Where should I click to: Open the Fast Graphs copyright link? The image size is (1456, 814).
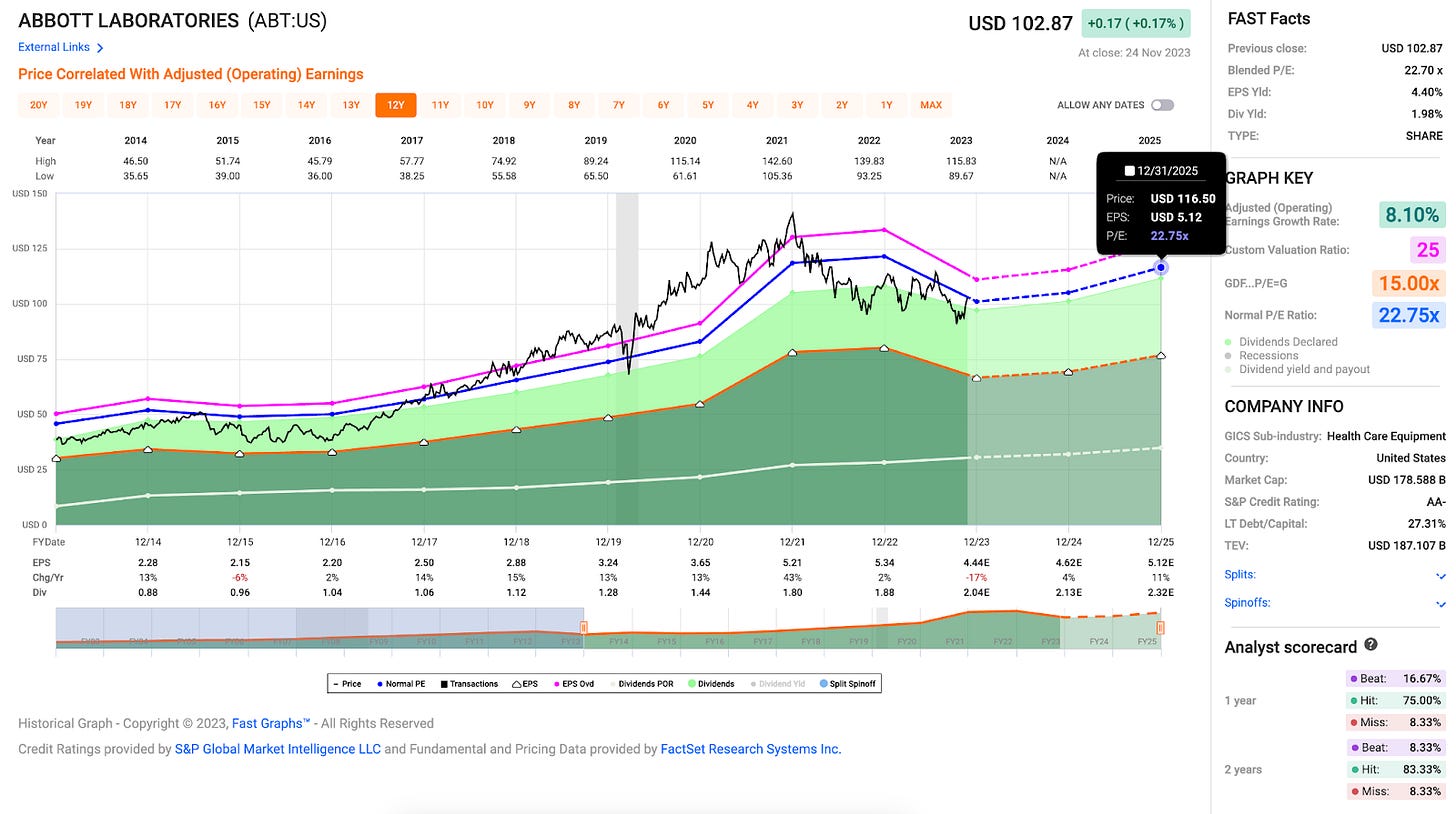pos(271,723)
